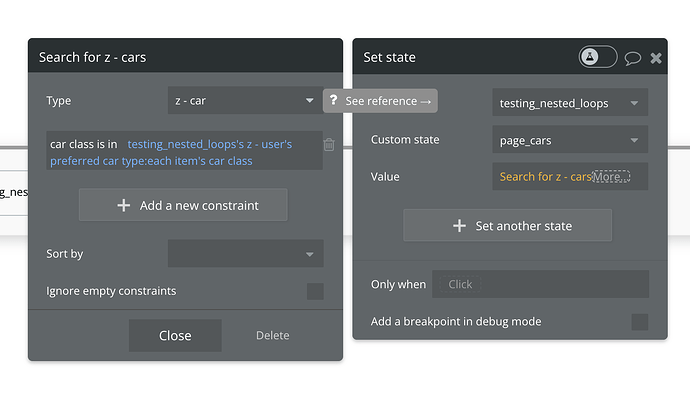Delete the car class constraint via trash icon
The image size is (690, 400).
(x=329, y=145)
